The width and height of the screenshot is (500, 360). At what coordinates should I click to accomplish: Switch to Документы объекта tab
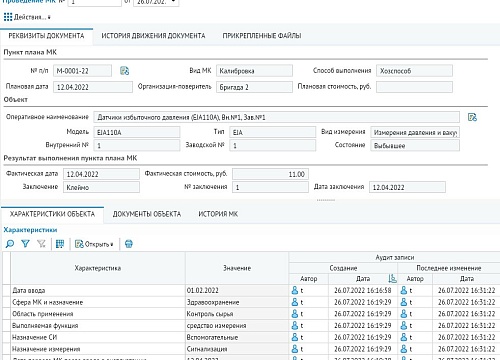point(147,214)
